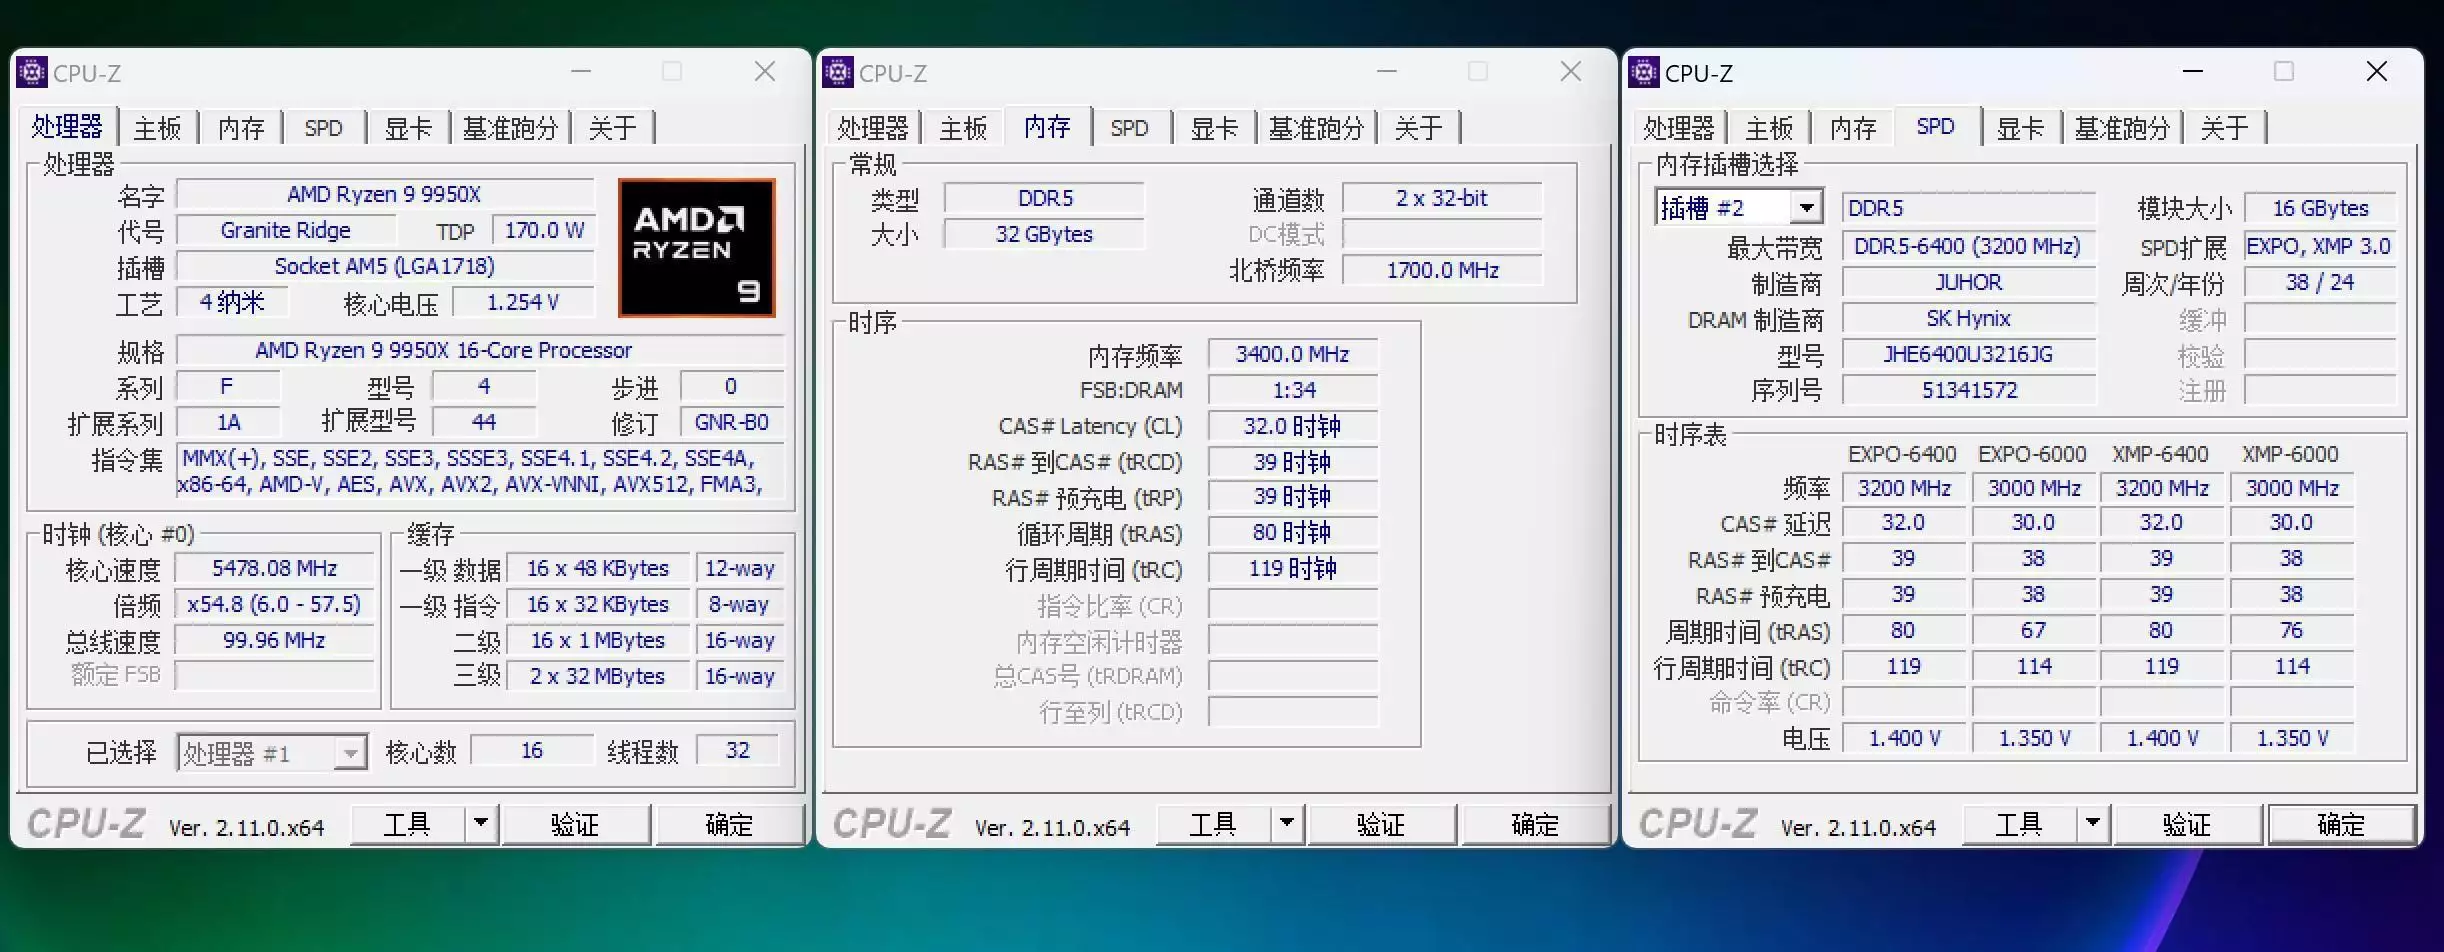Image resolution: width=2444 pixels, height=952 pixels.
Task: Click the 'x54.8 (6.0 - 57.5)' multiplier value
Action: [x=274, y=604]
